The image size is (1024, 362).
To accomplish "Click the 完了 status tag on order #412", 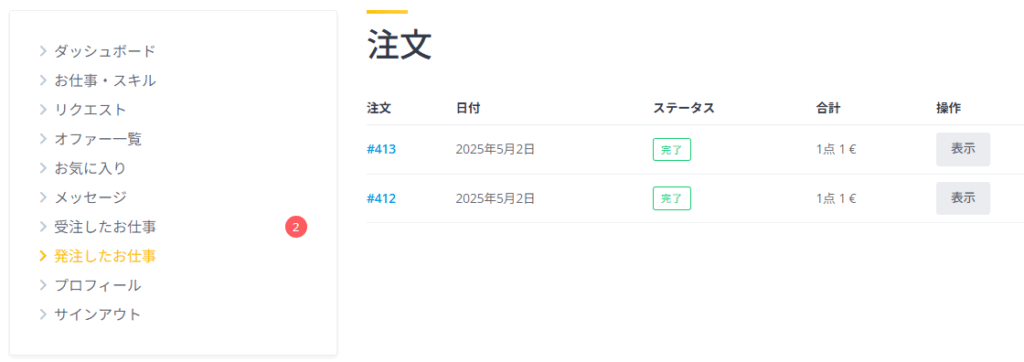I will pyautogui.click(x=671, y=199).
